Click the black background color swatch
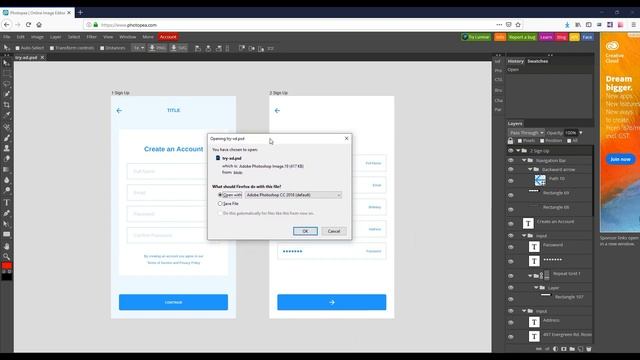 [x=7, y=277]
